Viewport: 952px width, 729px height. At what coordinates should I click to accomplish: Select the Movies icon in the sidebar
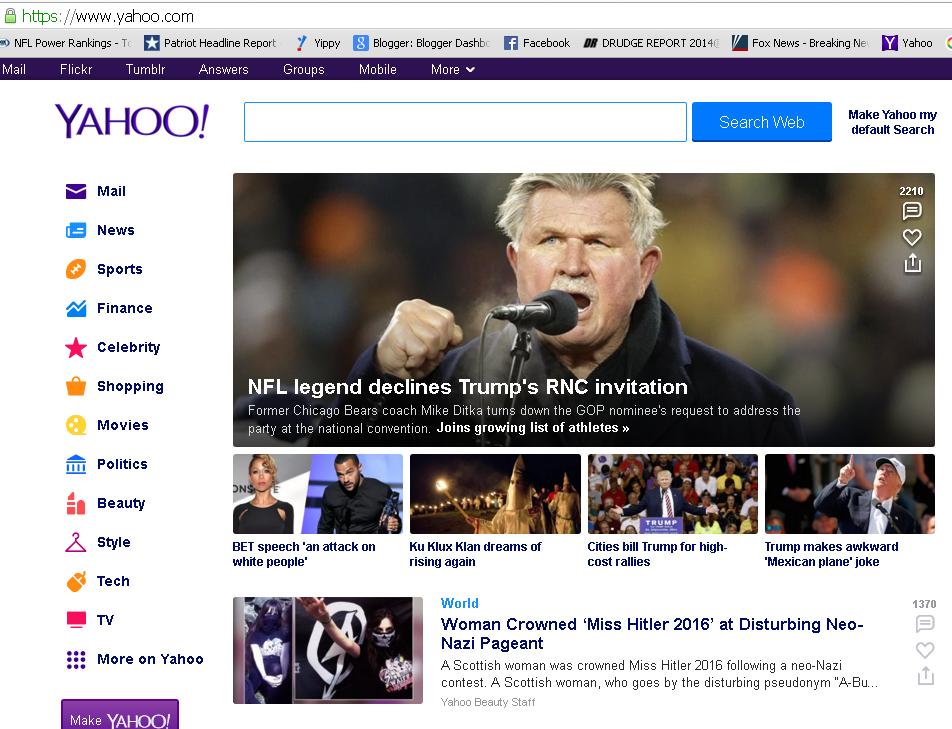[x=77, y=425]
